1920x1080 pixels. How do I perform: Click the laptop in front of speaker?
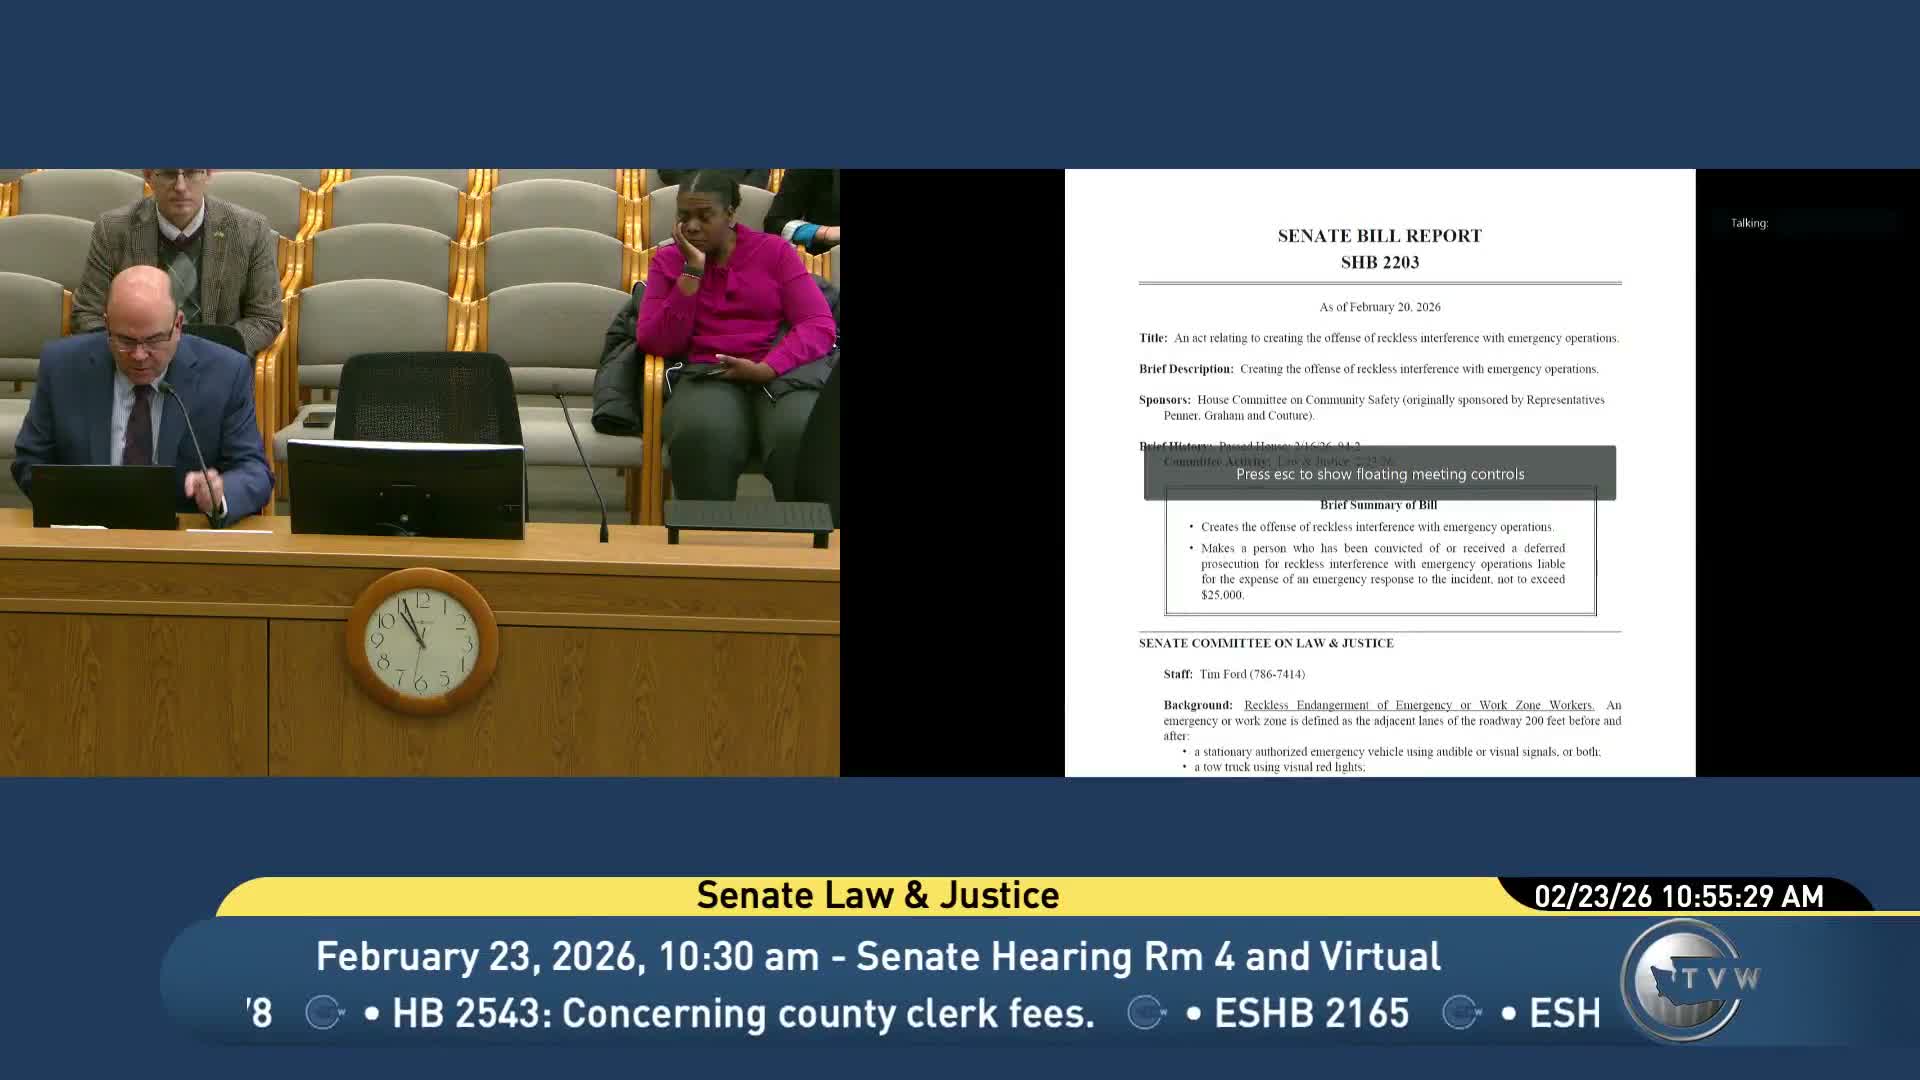coord(104,496)
